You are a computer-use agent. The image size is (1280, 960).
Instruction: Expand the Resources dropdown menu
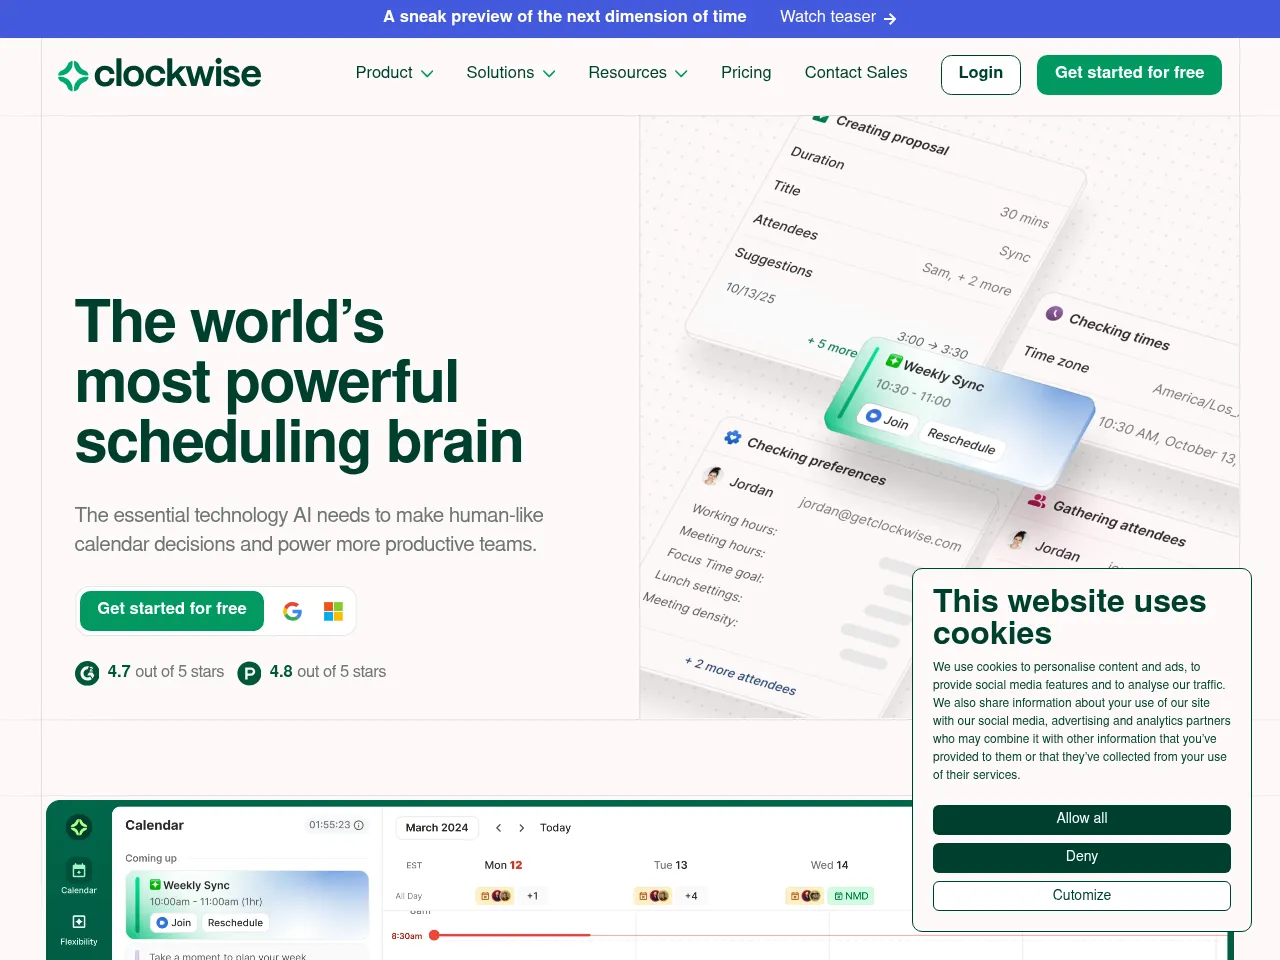(637, 73)
